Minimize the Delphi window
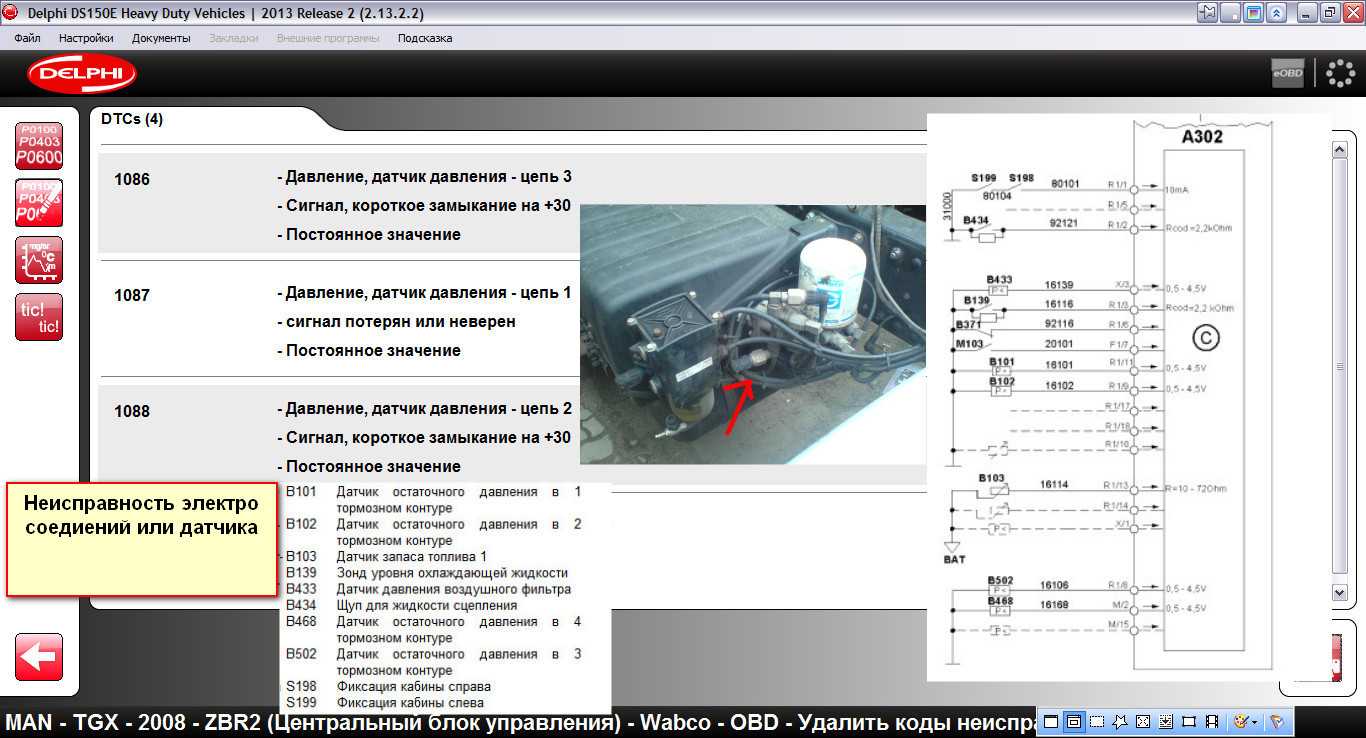 click(1306, 13)
